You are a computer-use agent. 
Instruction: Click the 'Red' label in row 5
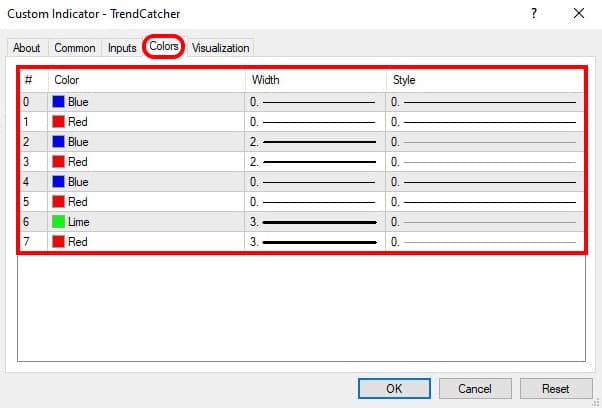click(78, 202)
